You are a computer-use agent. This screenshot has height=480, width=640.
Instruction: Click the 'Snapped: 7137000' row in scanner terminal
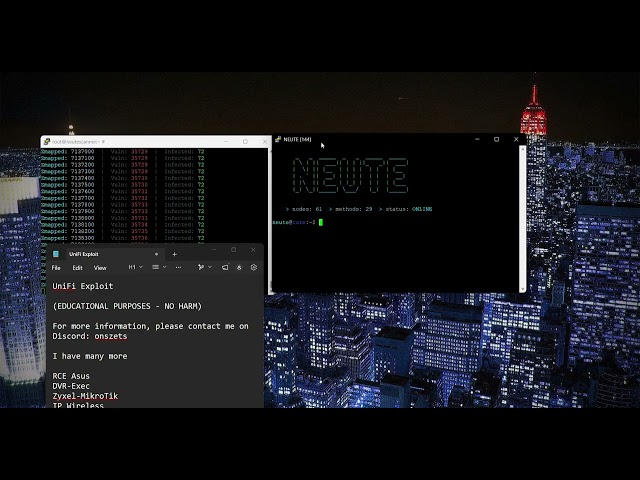122,151
